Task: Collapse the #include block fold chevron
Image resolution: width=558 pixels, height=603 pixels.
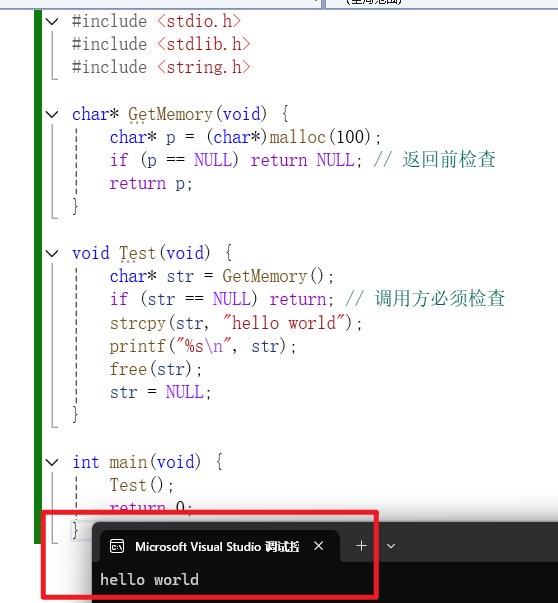Action: [x=52, y=22]
